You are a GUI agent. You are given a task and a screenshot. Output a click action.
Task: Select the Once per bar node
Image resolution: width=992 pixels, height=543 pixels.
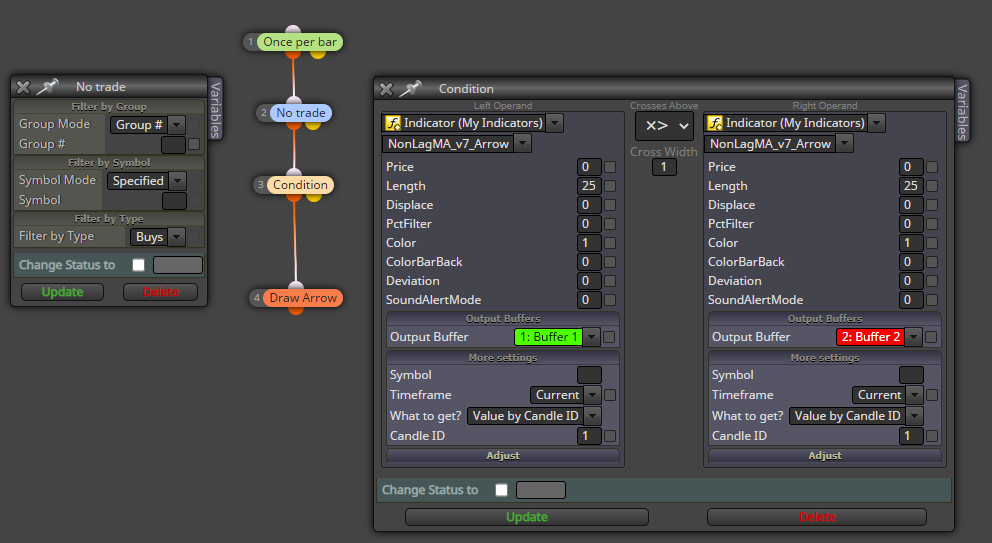[x=300, y=42]
